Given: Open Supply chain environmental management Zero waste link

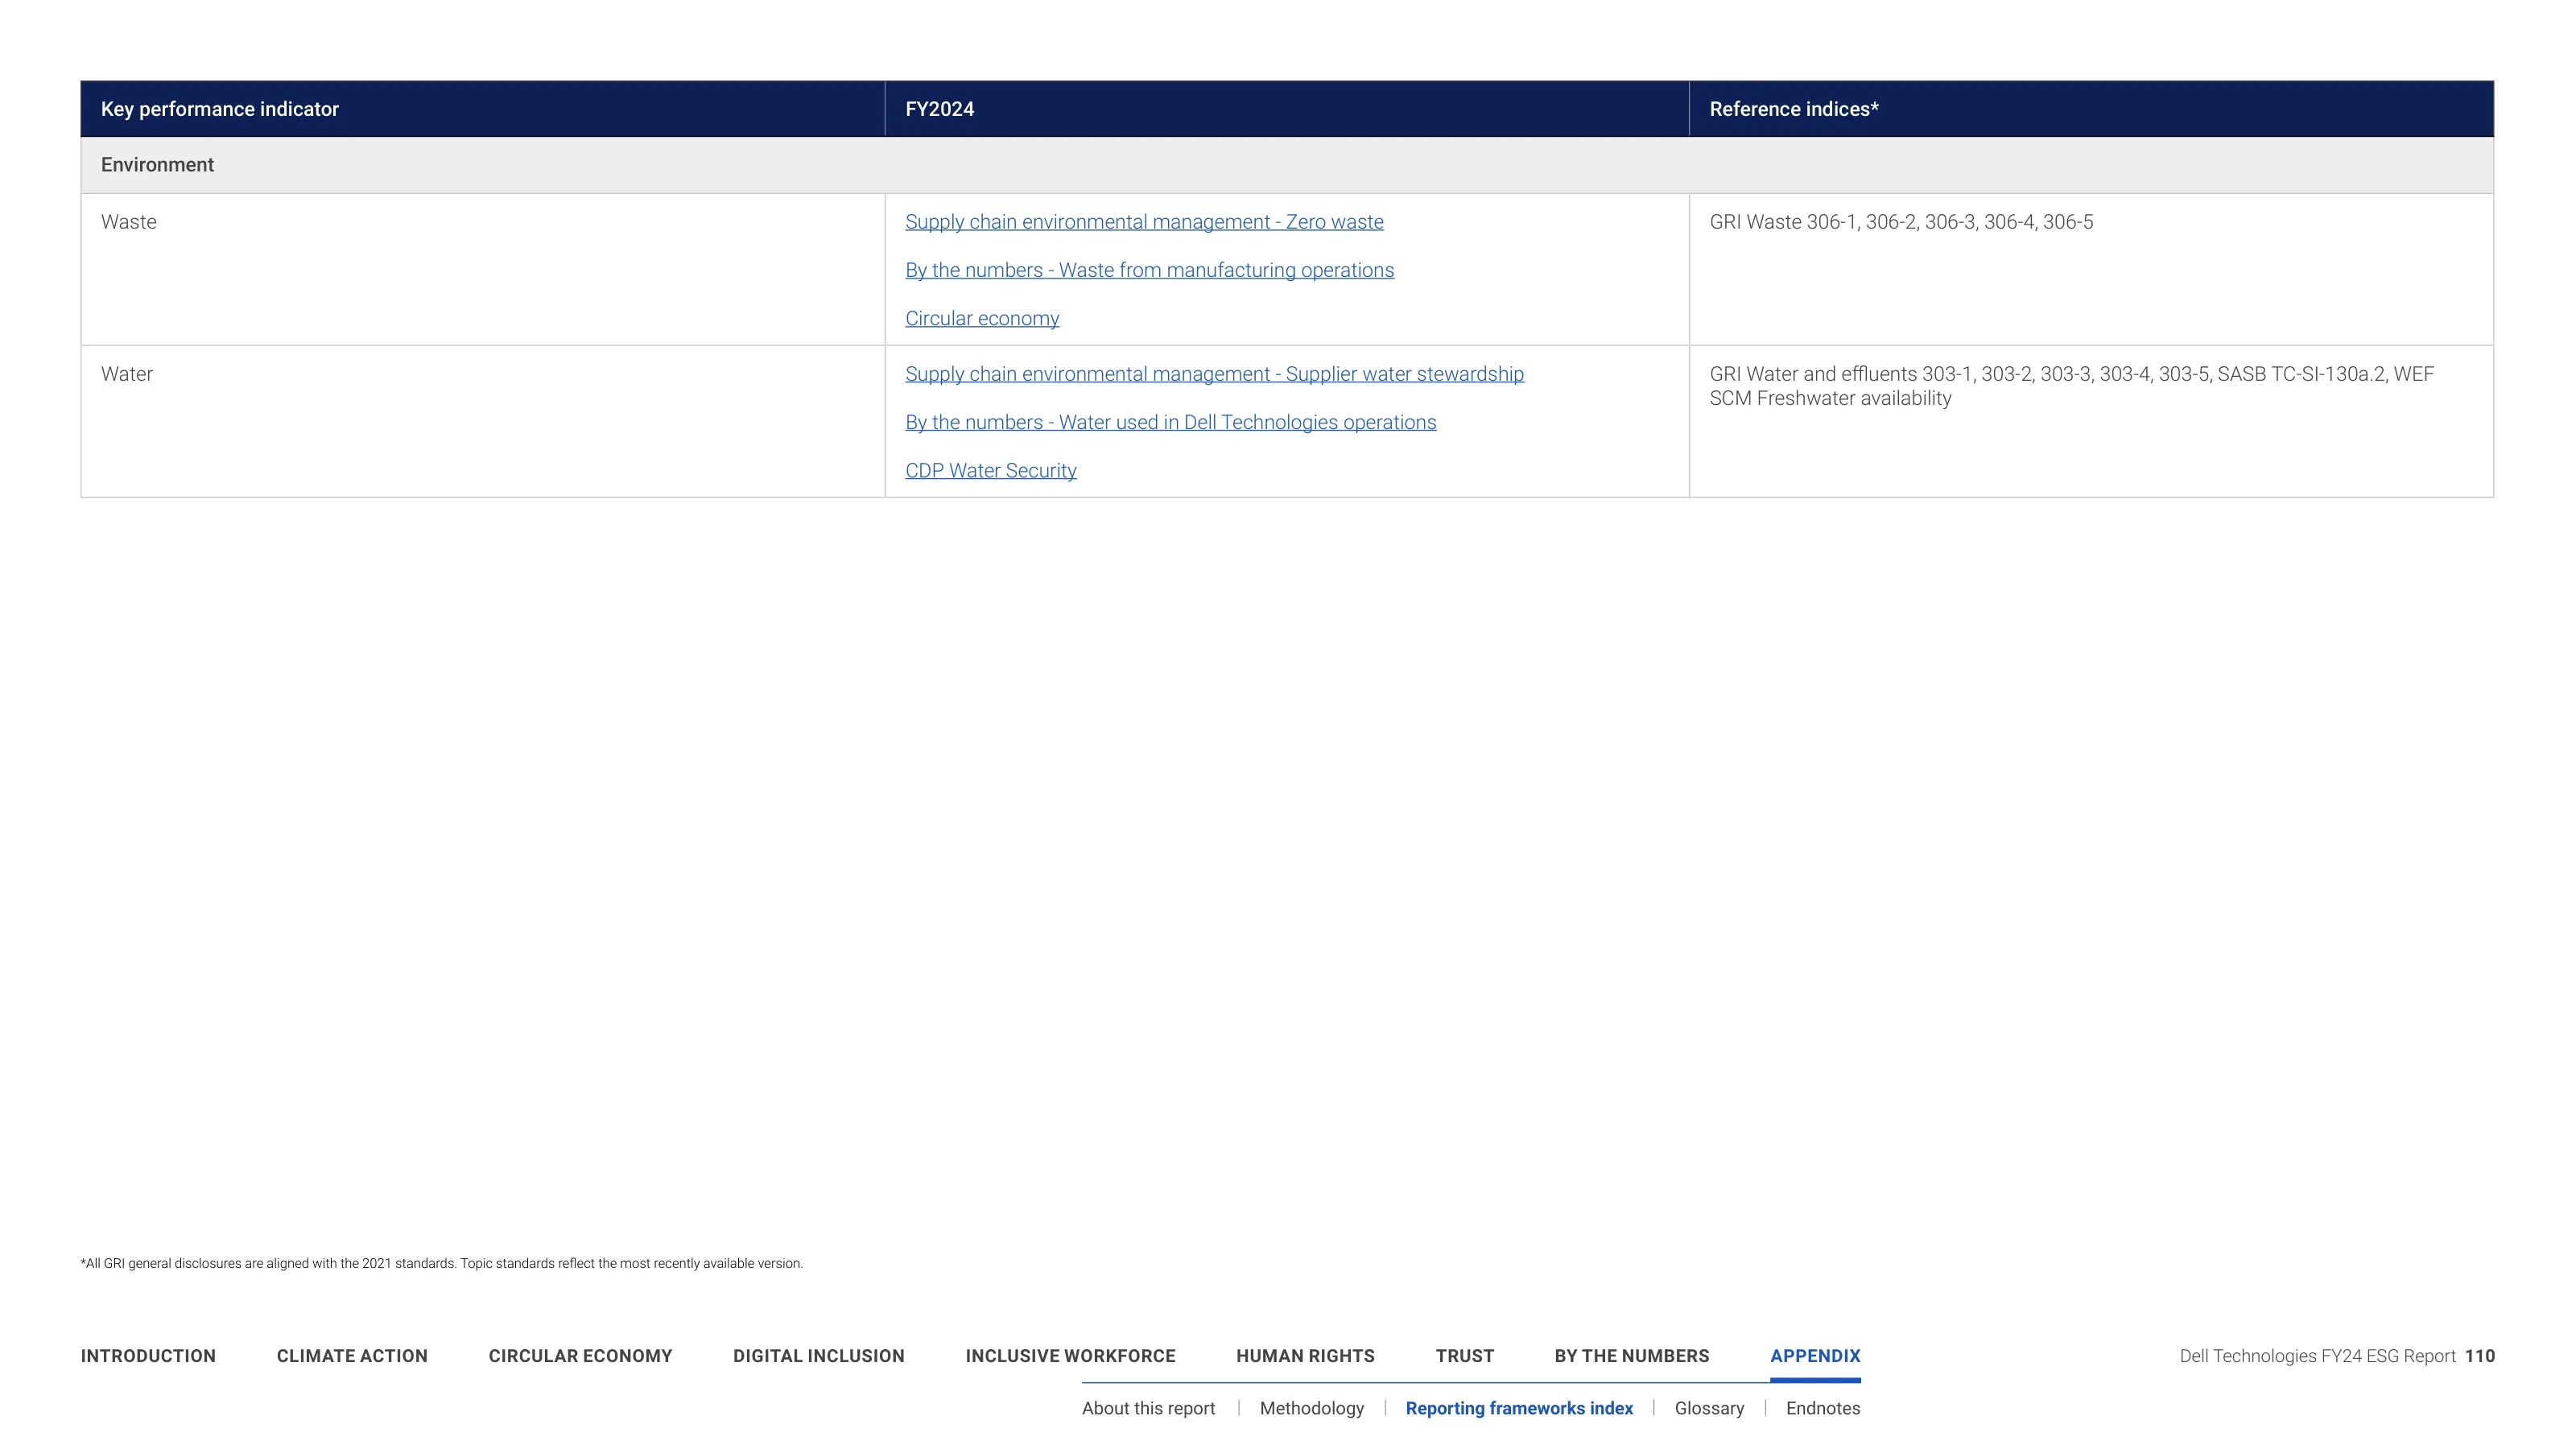Looking at the screenshot, I should [x=1144, y=222].
